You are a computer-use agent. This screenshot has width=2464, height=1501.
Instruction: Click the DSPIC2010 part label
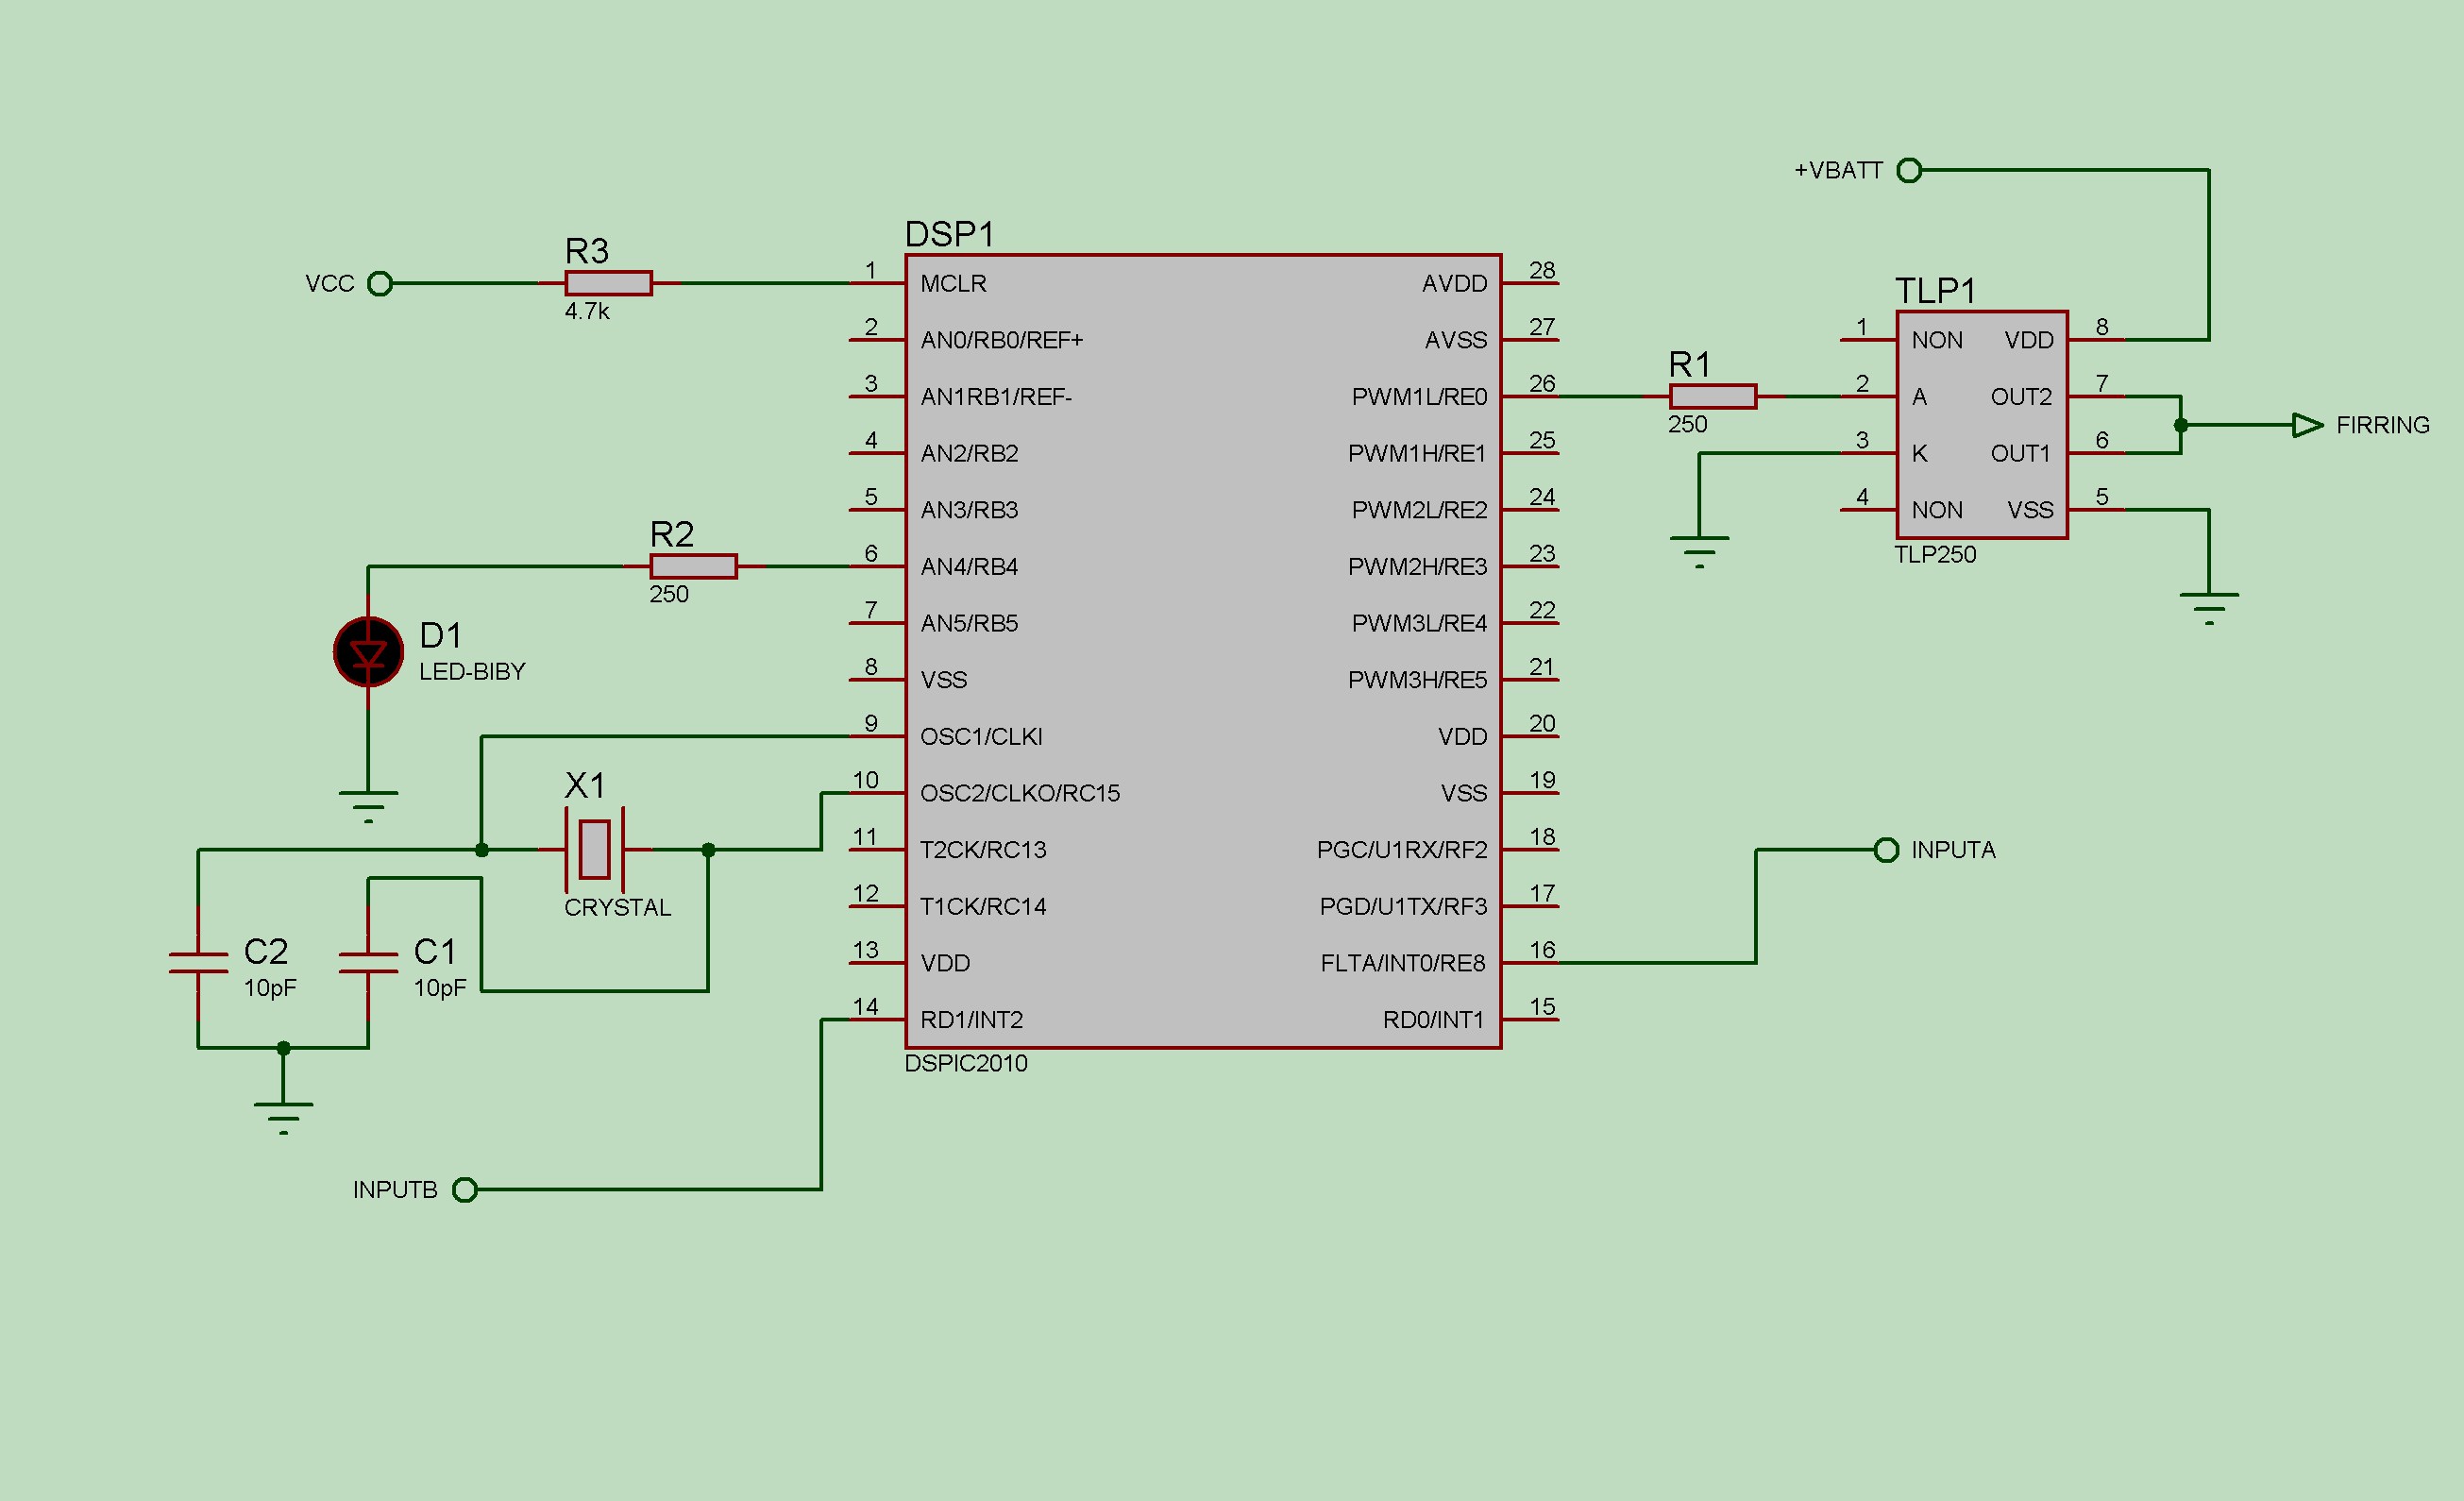pos(965,1063)
